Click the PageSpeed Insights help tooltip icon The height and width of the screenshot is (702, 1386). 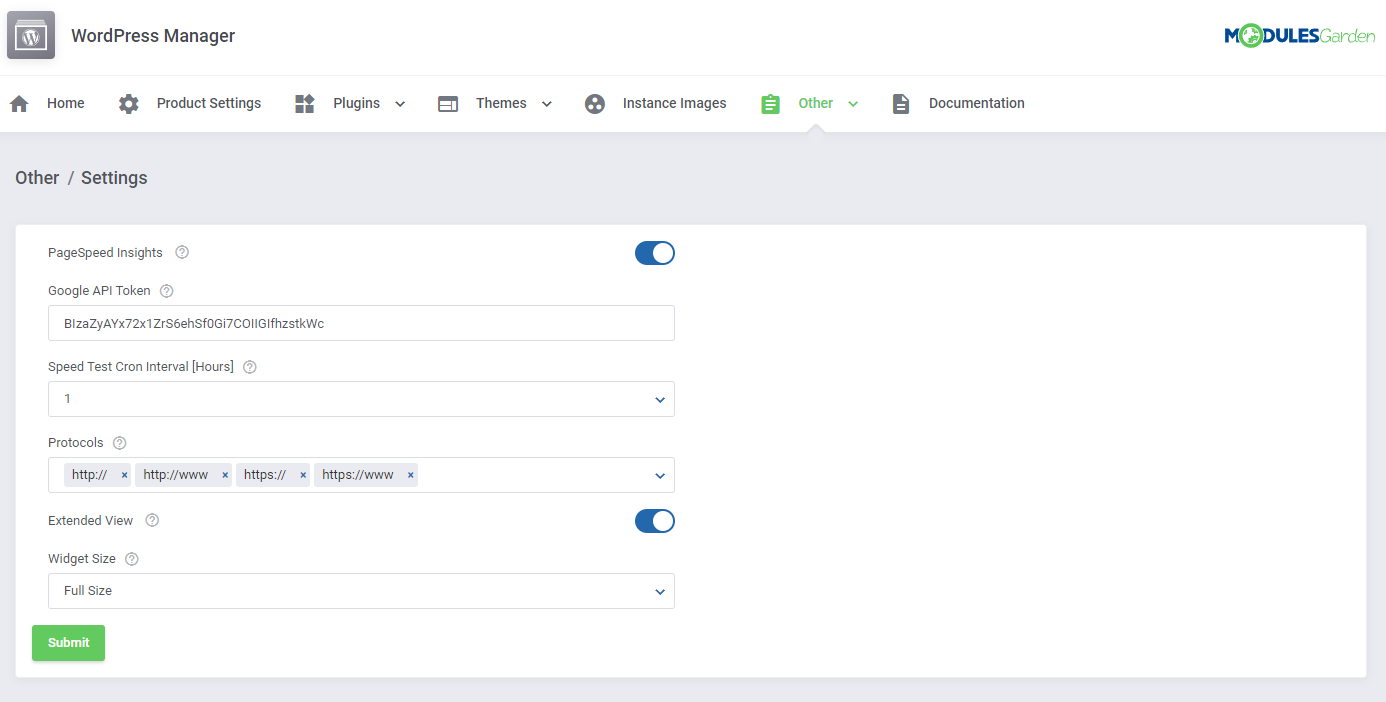tap(181, 252)
